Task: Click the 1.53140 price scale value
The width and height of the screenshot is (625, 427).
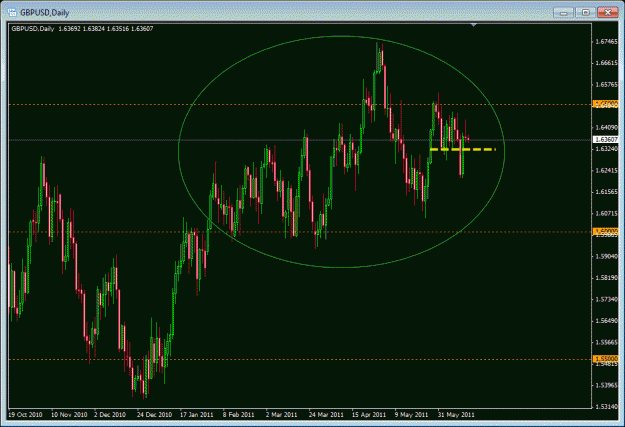Action: tap(606, 407)
